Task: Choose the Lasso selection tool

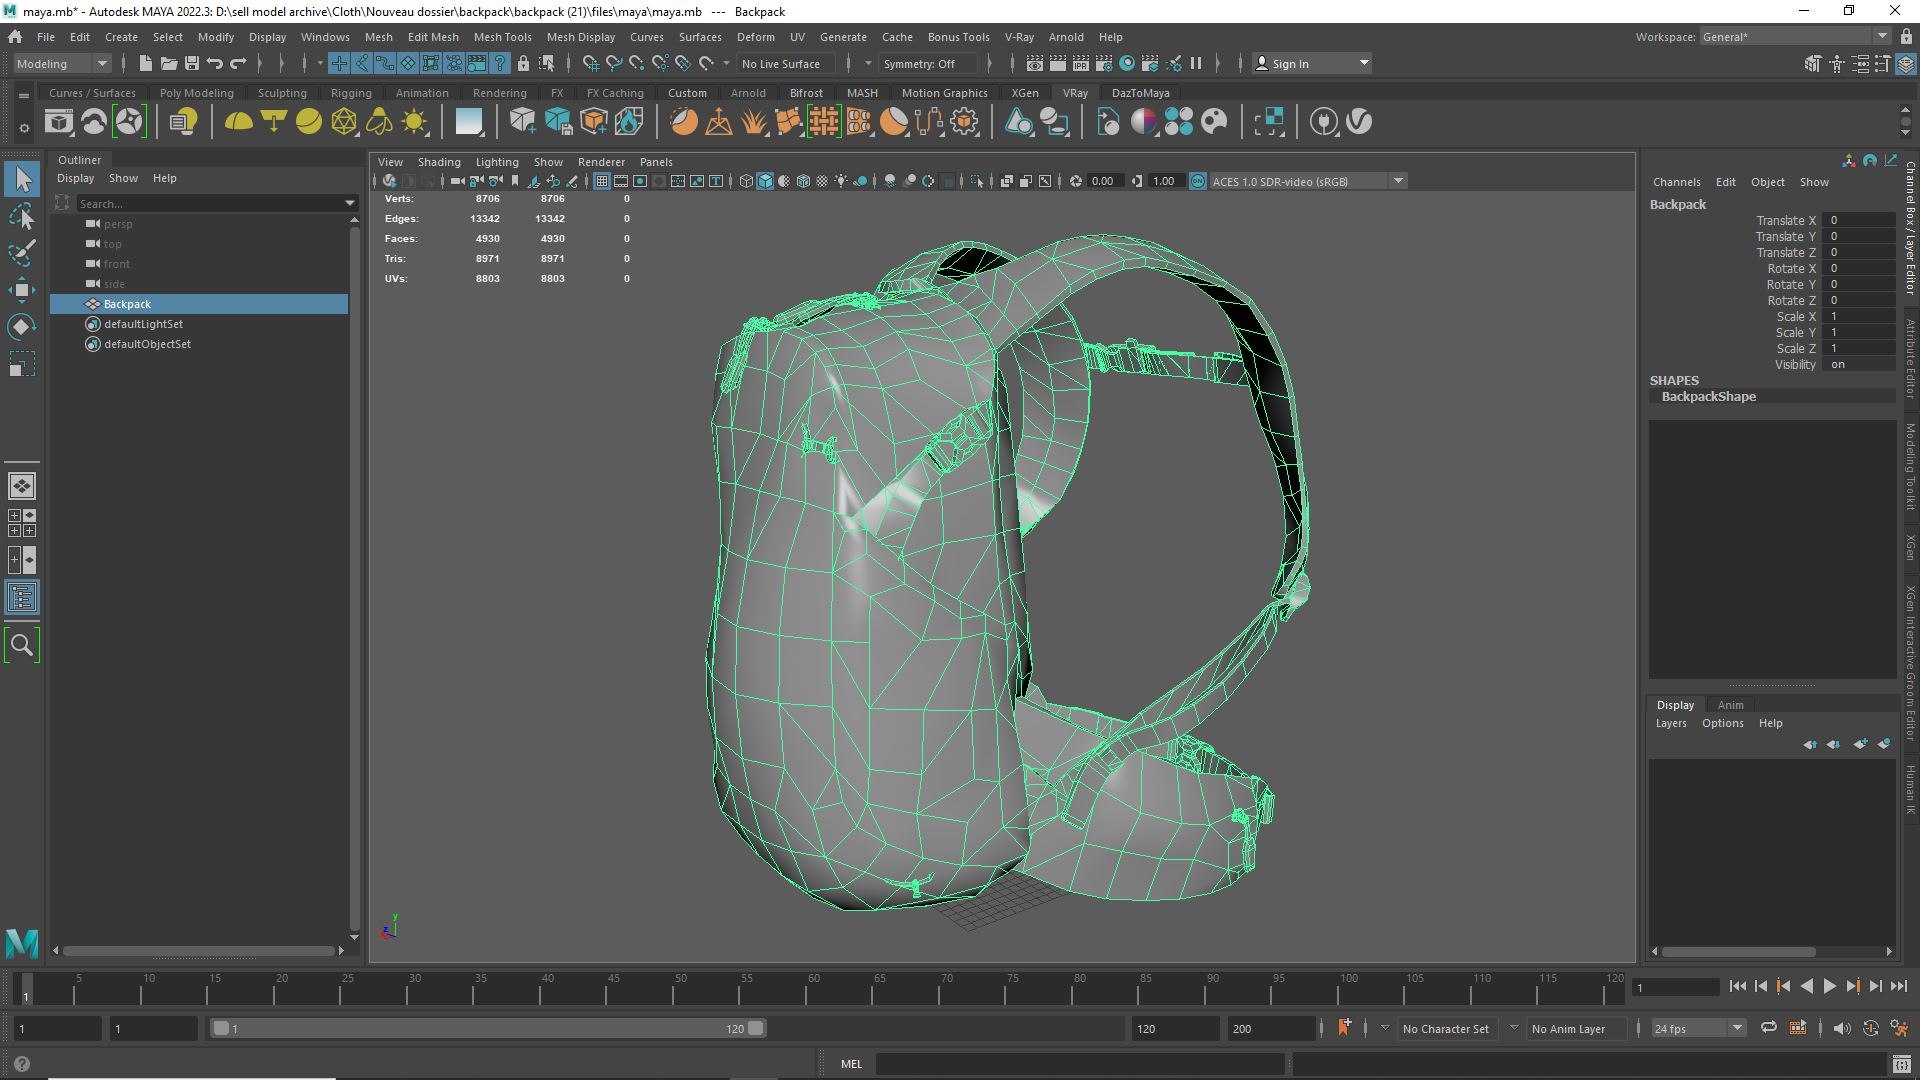Action: click(22, 216)
